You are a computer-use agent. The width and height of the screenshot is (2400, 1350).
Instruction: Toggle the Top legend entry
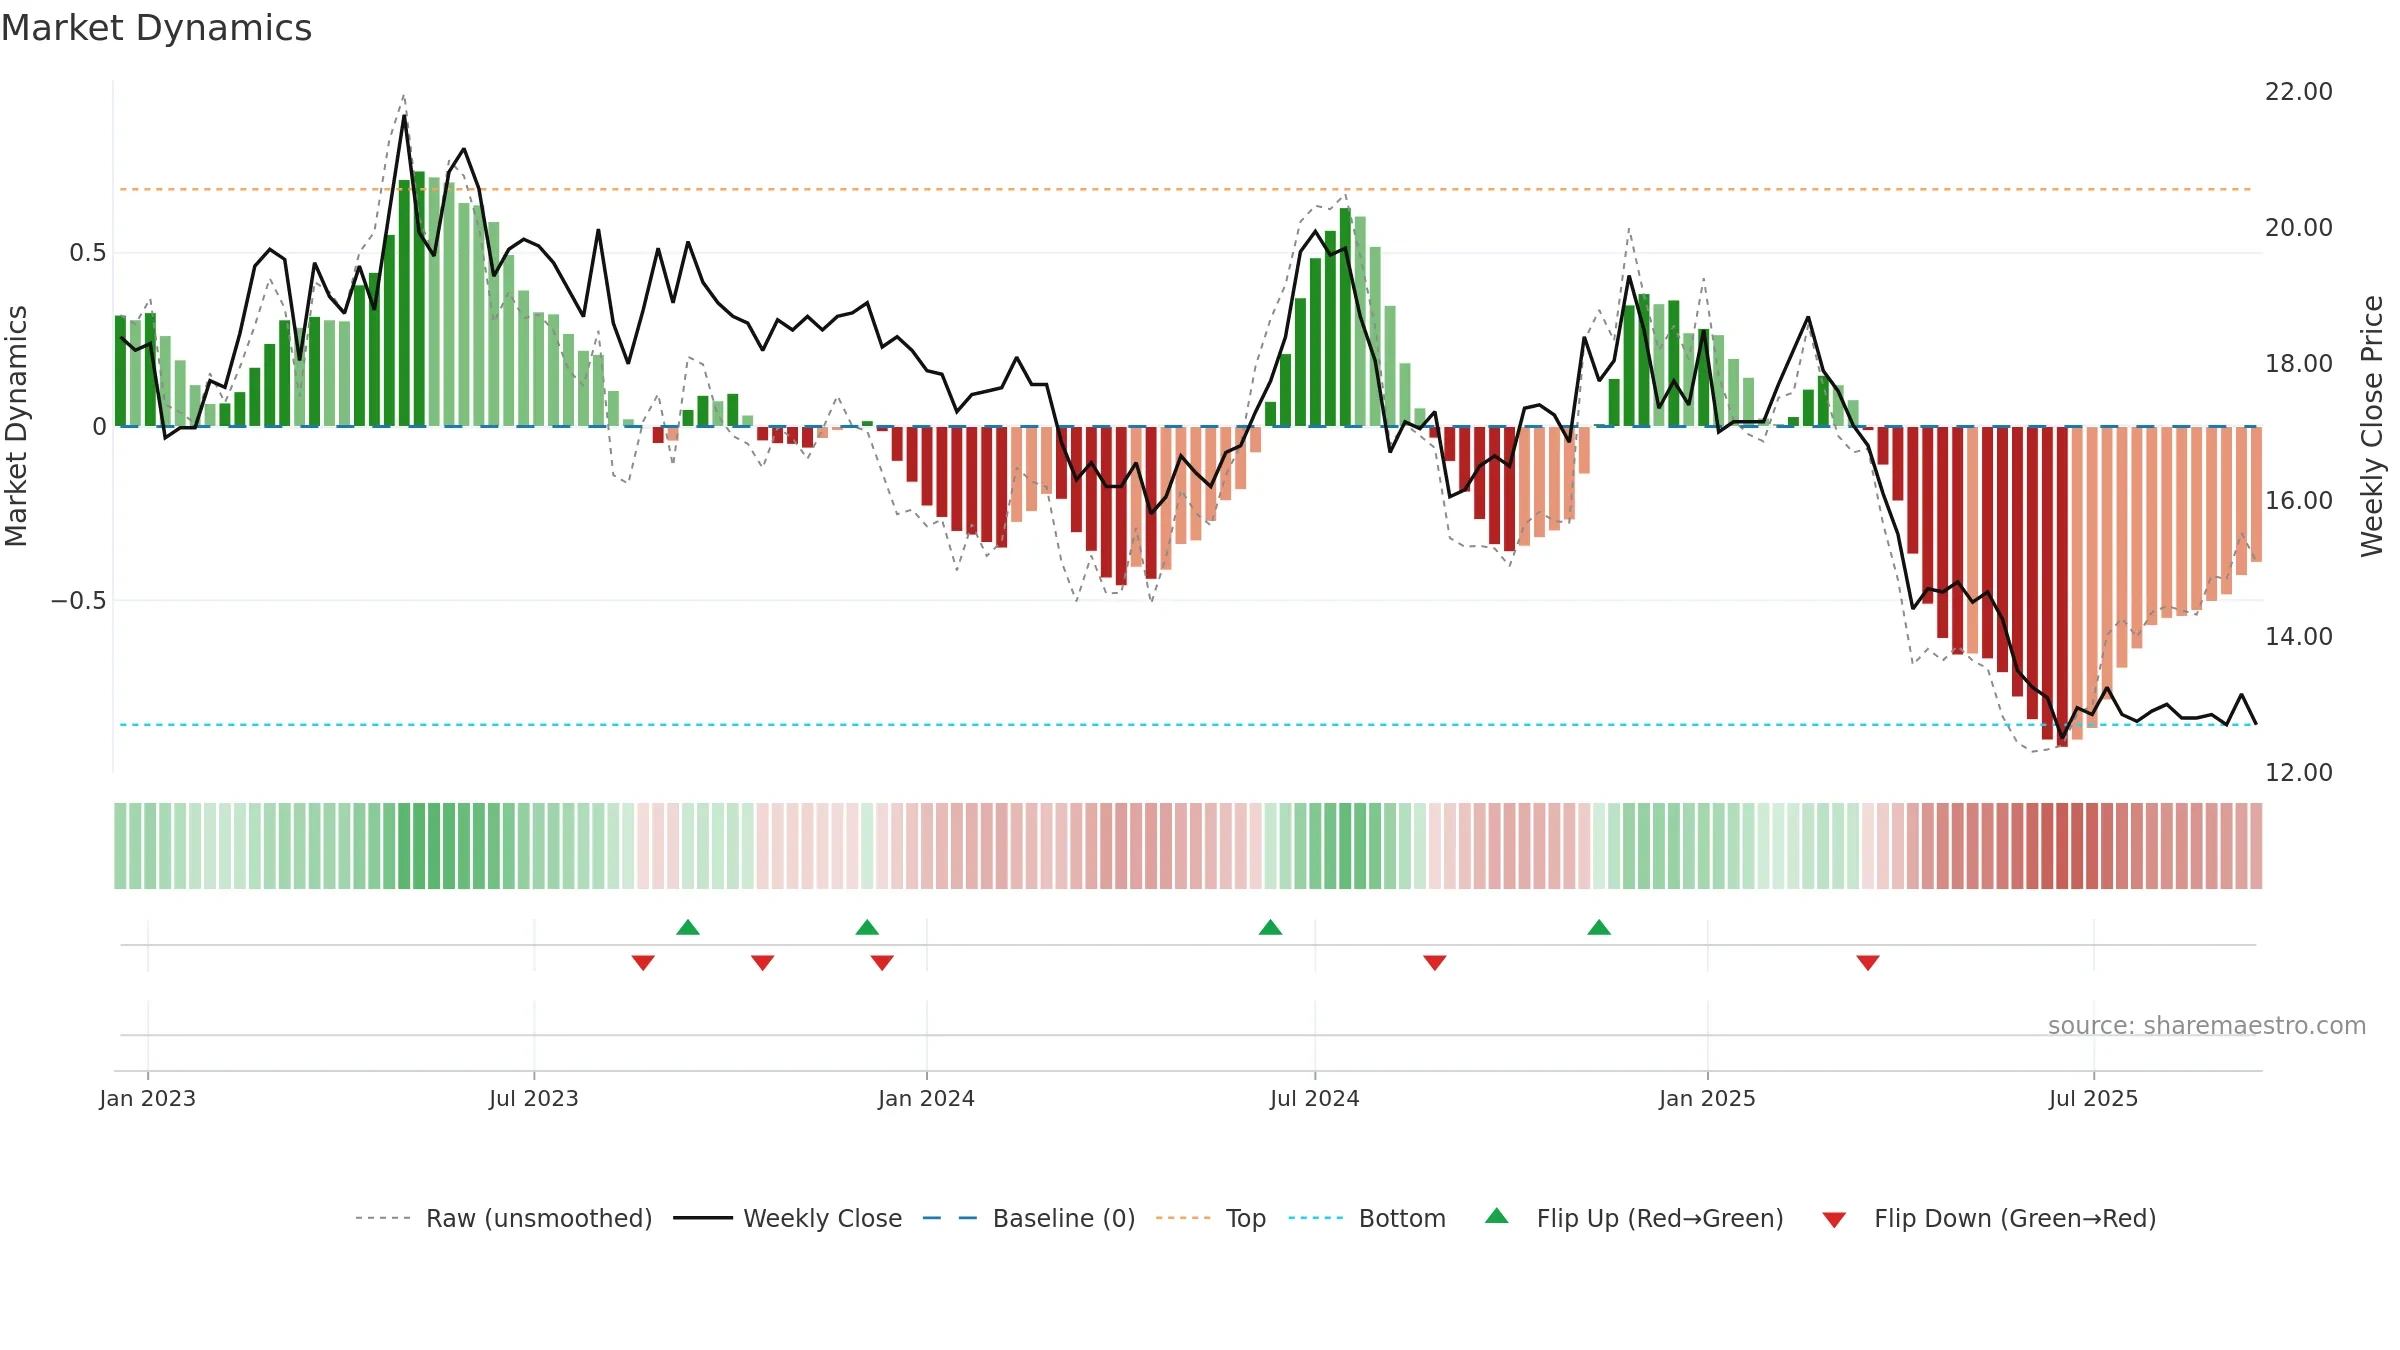(x=1211, y=1218)
